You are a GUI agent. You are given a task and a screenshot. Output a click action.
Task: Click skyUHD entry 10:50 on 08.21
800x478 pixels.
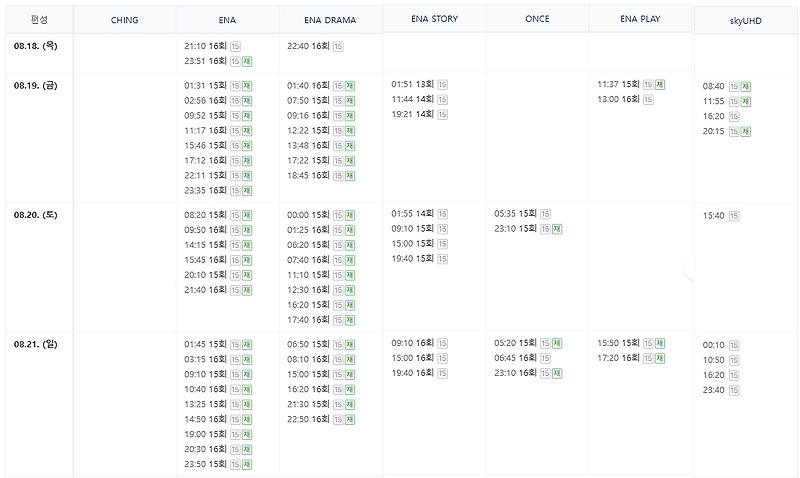pyautogui.click(x=713, y=360)
